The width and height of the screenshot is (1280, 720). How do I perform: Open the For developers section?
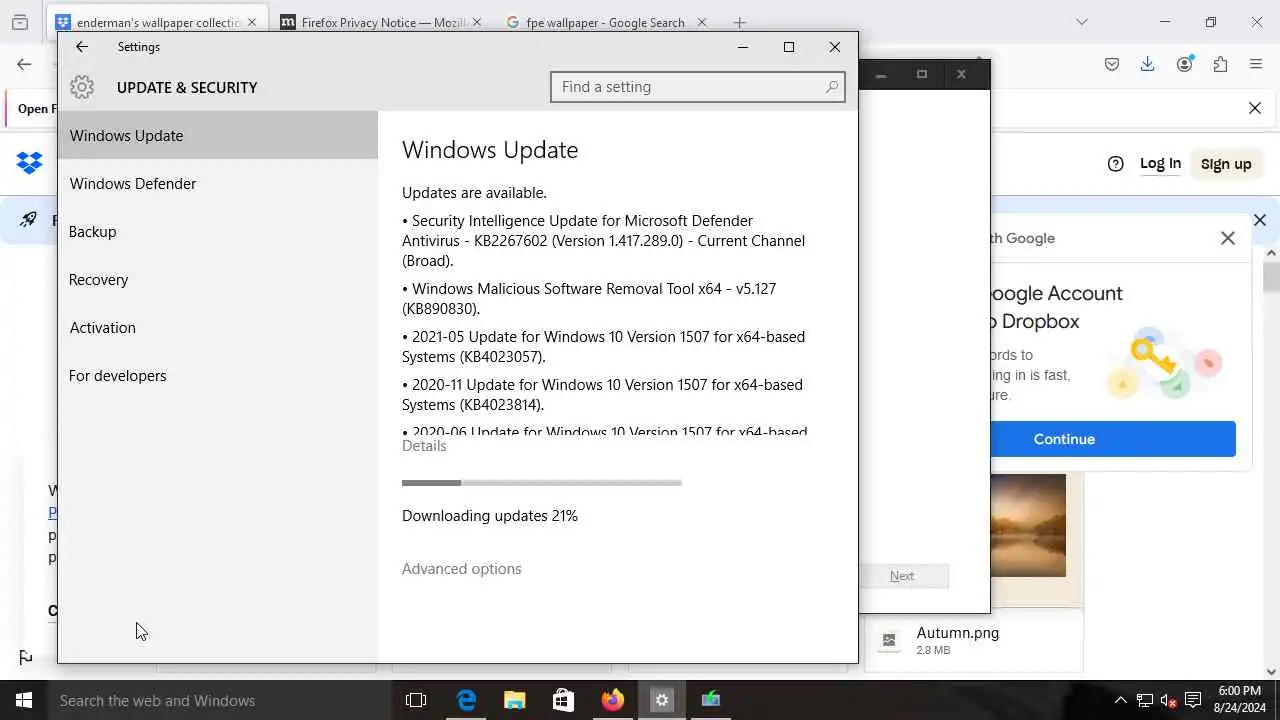[x=218, y=375]
